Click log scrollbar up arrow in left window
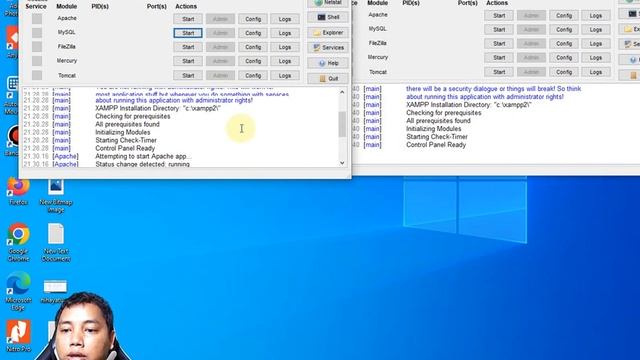 [x=342, y=92]
